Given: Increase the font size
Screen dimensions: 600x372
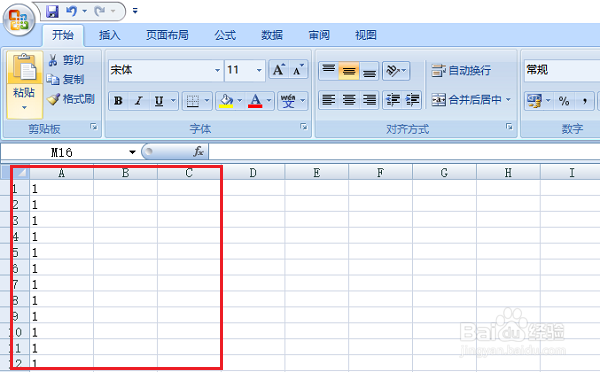Looking at the screenshot, I should pos(278,70).
